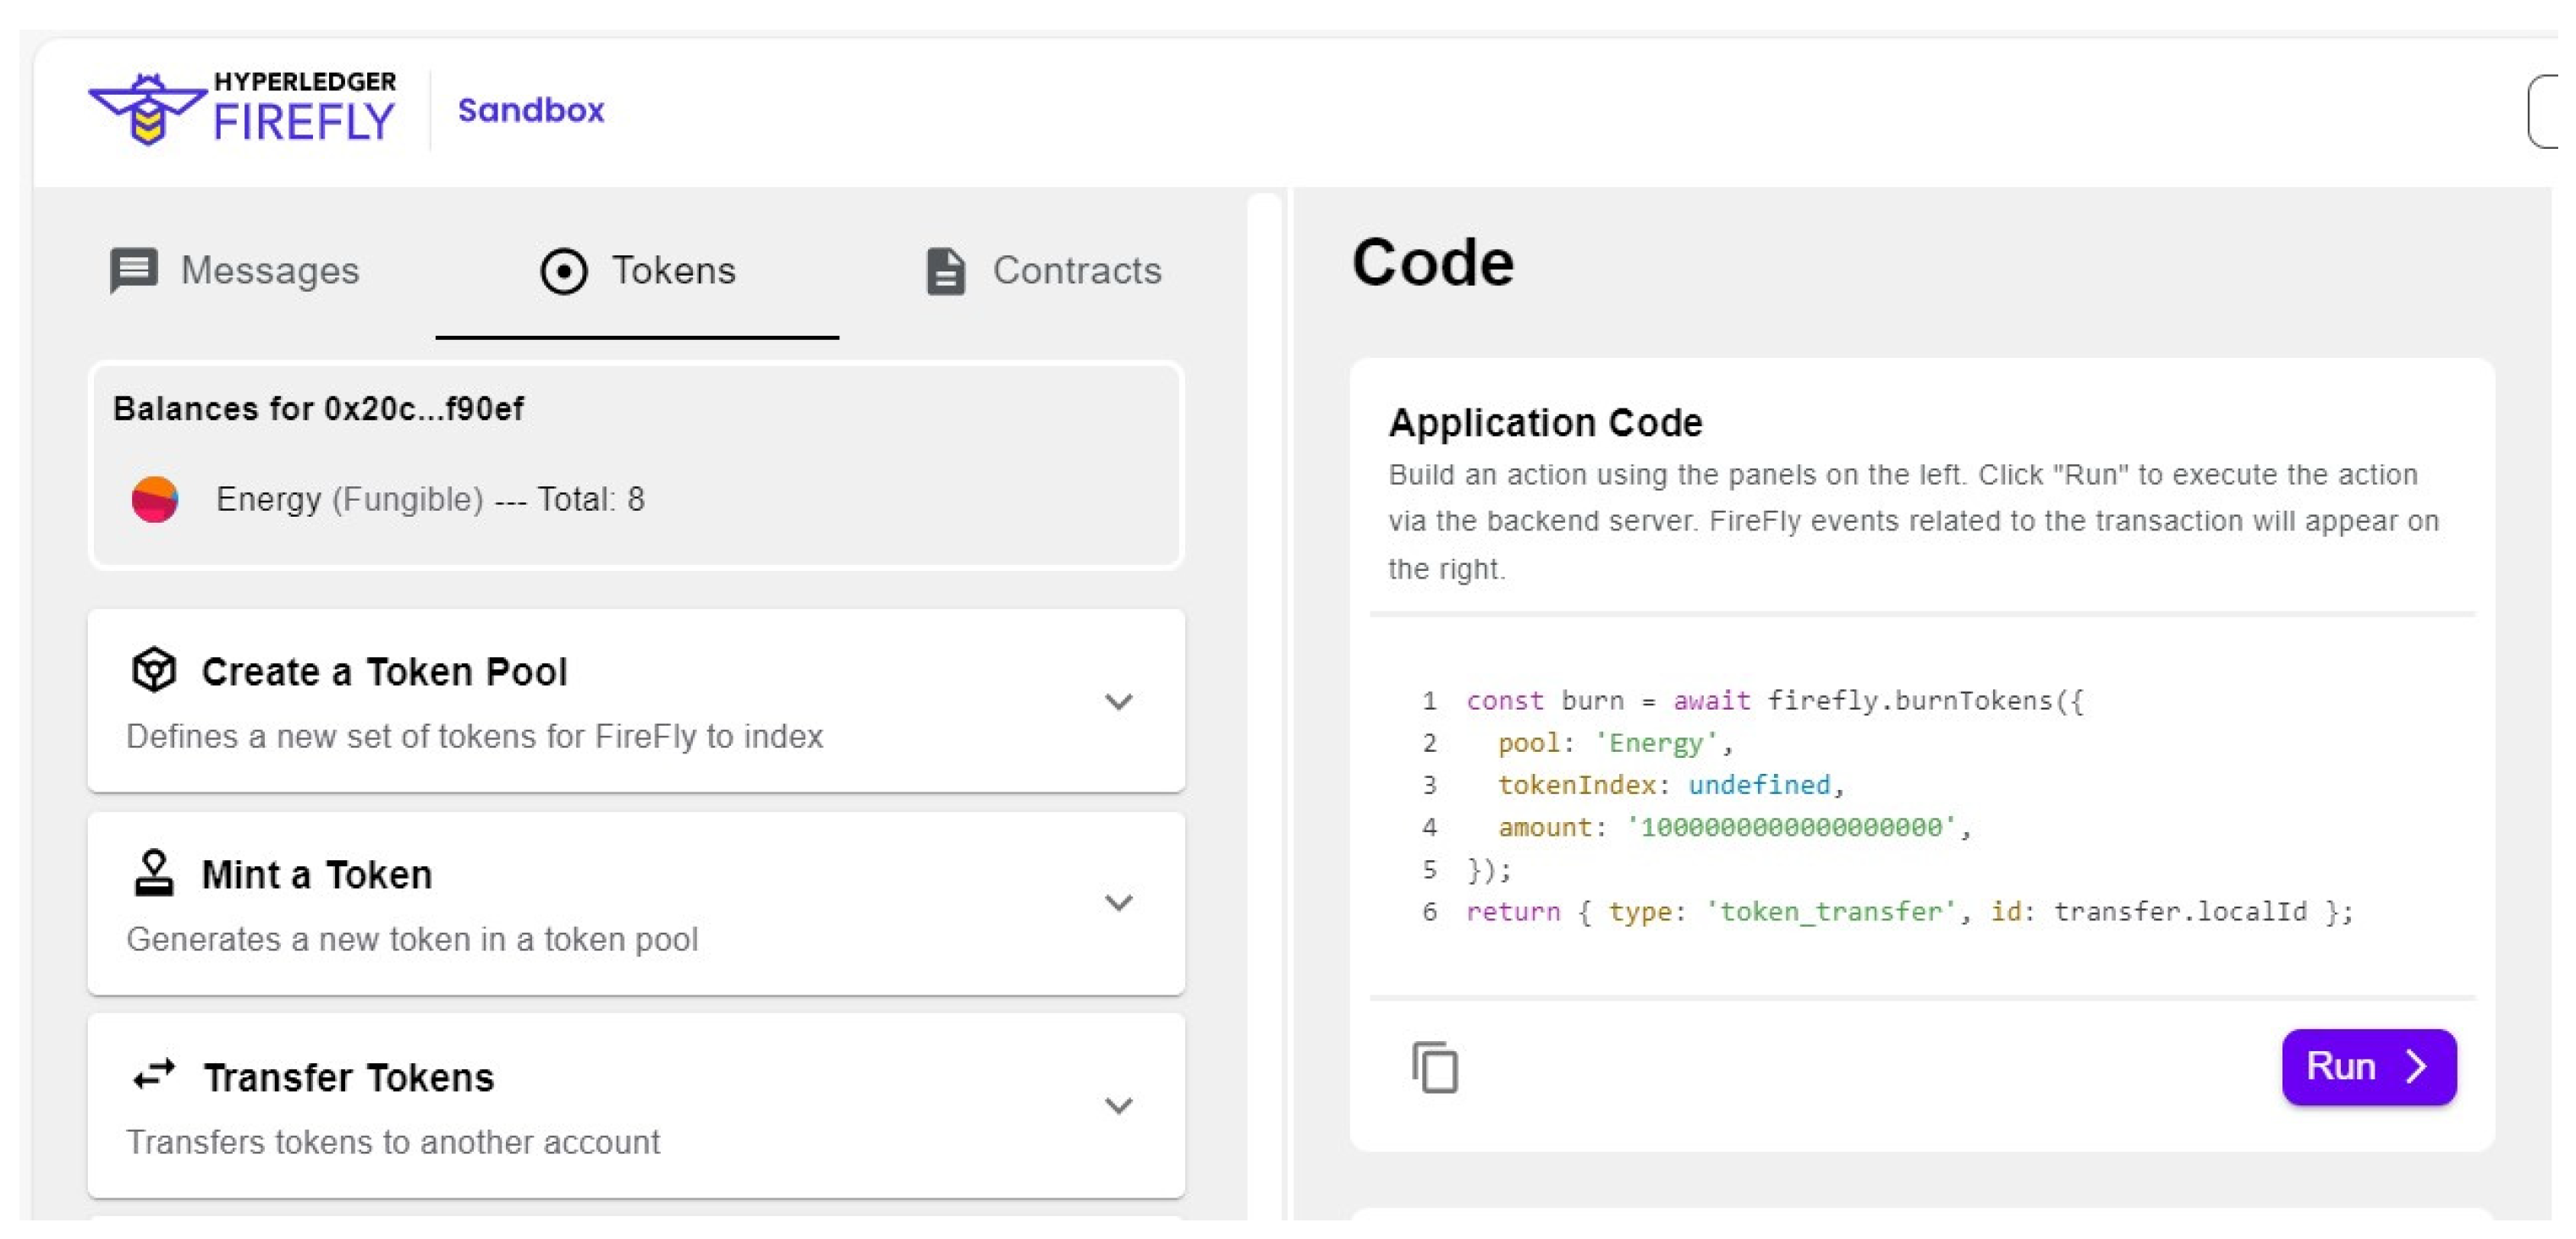Screen dimensions: 2576x1239
Task: Click the Energy token color swatch
Action: (154, 499)
